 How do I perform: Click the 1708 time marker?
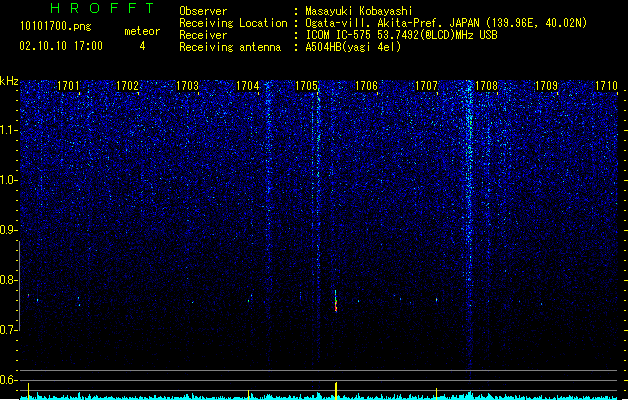pyautogui.click(x=486, y=86)
